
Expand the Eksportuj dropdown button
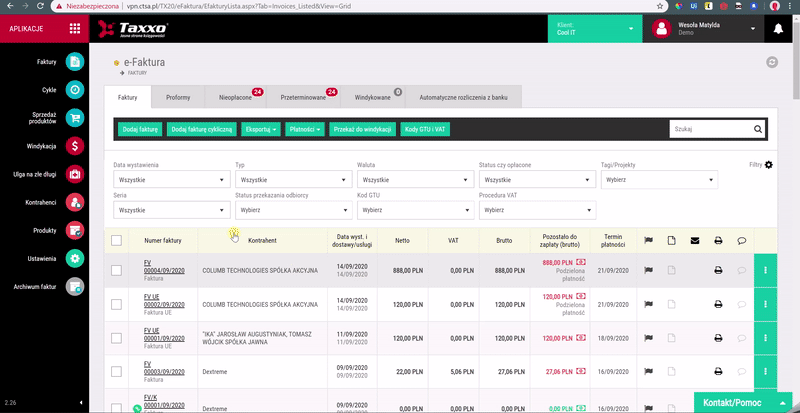point(261,130)
